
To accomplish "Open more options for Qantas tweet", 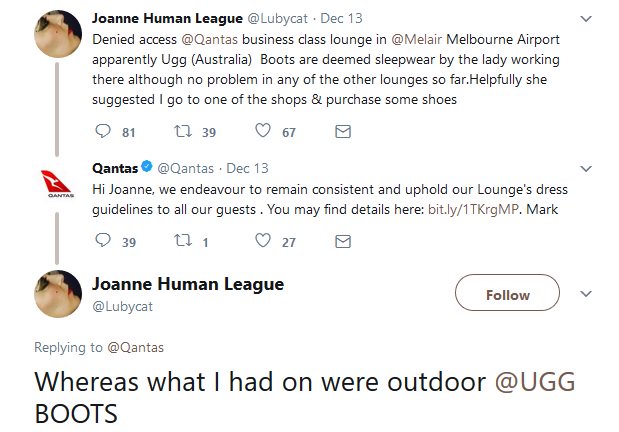I will pyautogui.click(x=587, y=169).
